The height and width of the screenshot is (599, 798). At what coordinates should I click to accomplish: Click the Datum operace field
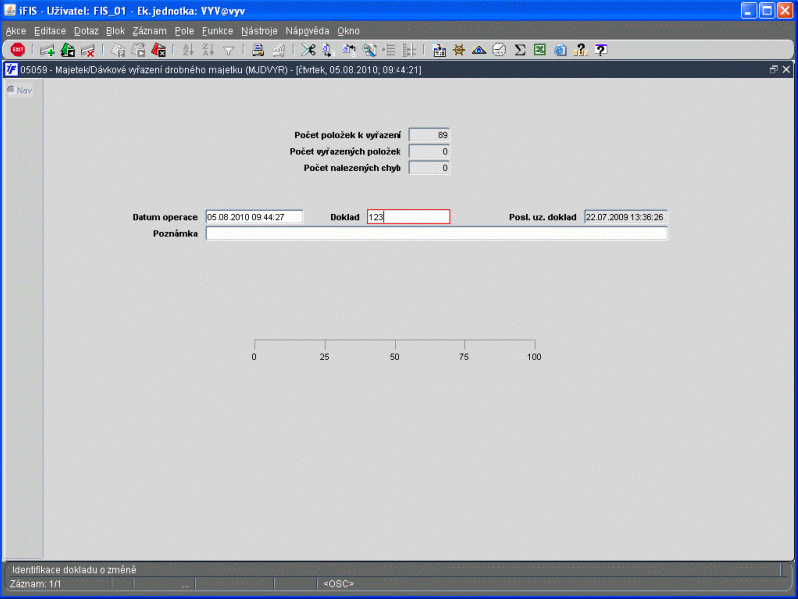point(254,217)
